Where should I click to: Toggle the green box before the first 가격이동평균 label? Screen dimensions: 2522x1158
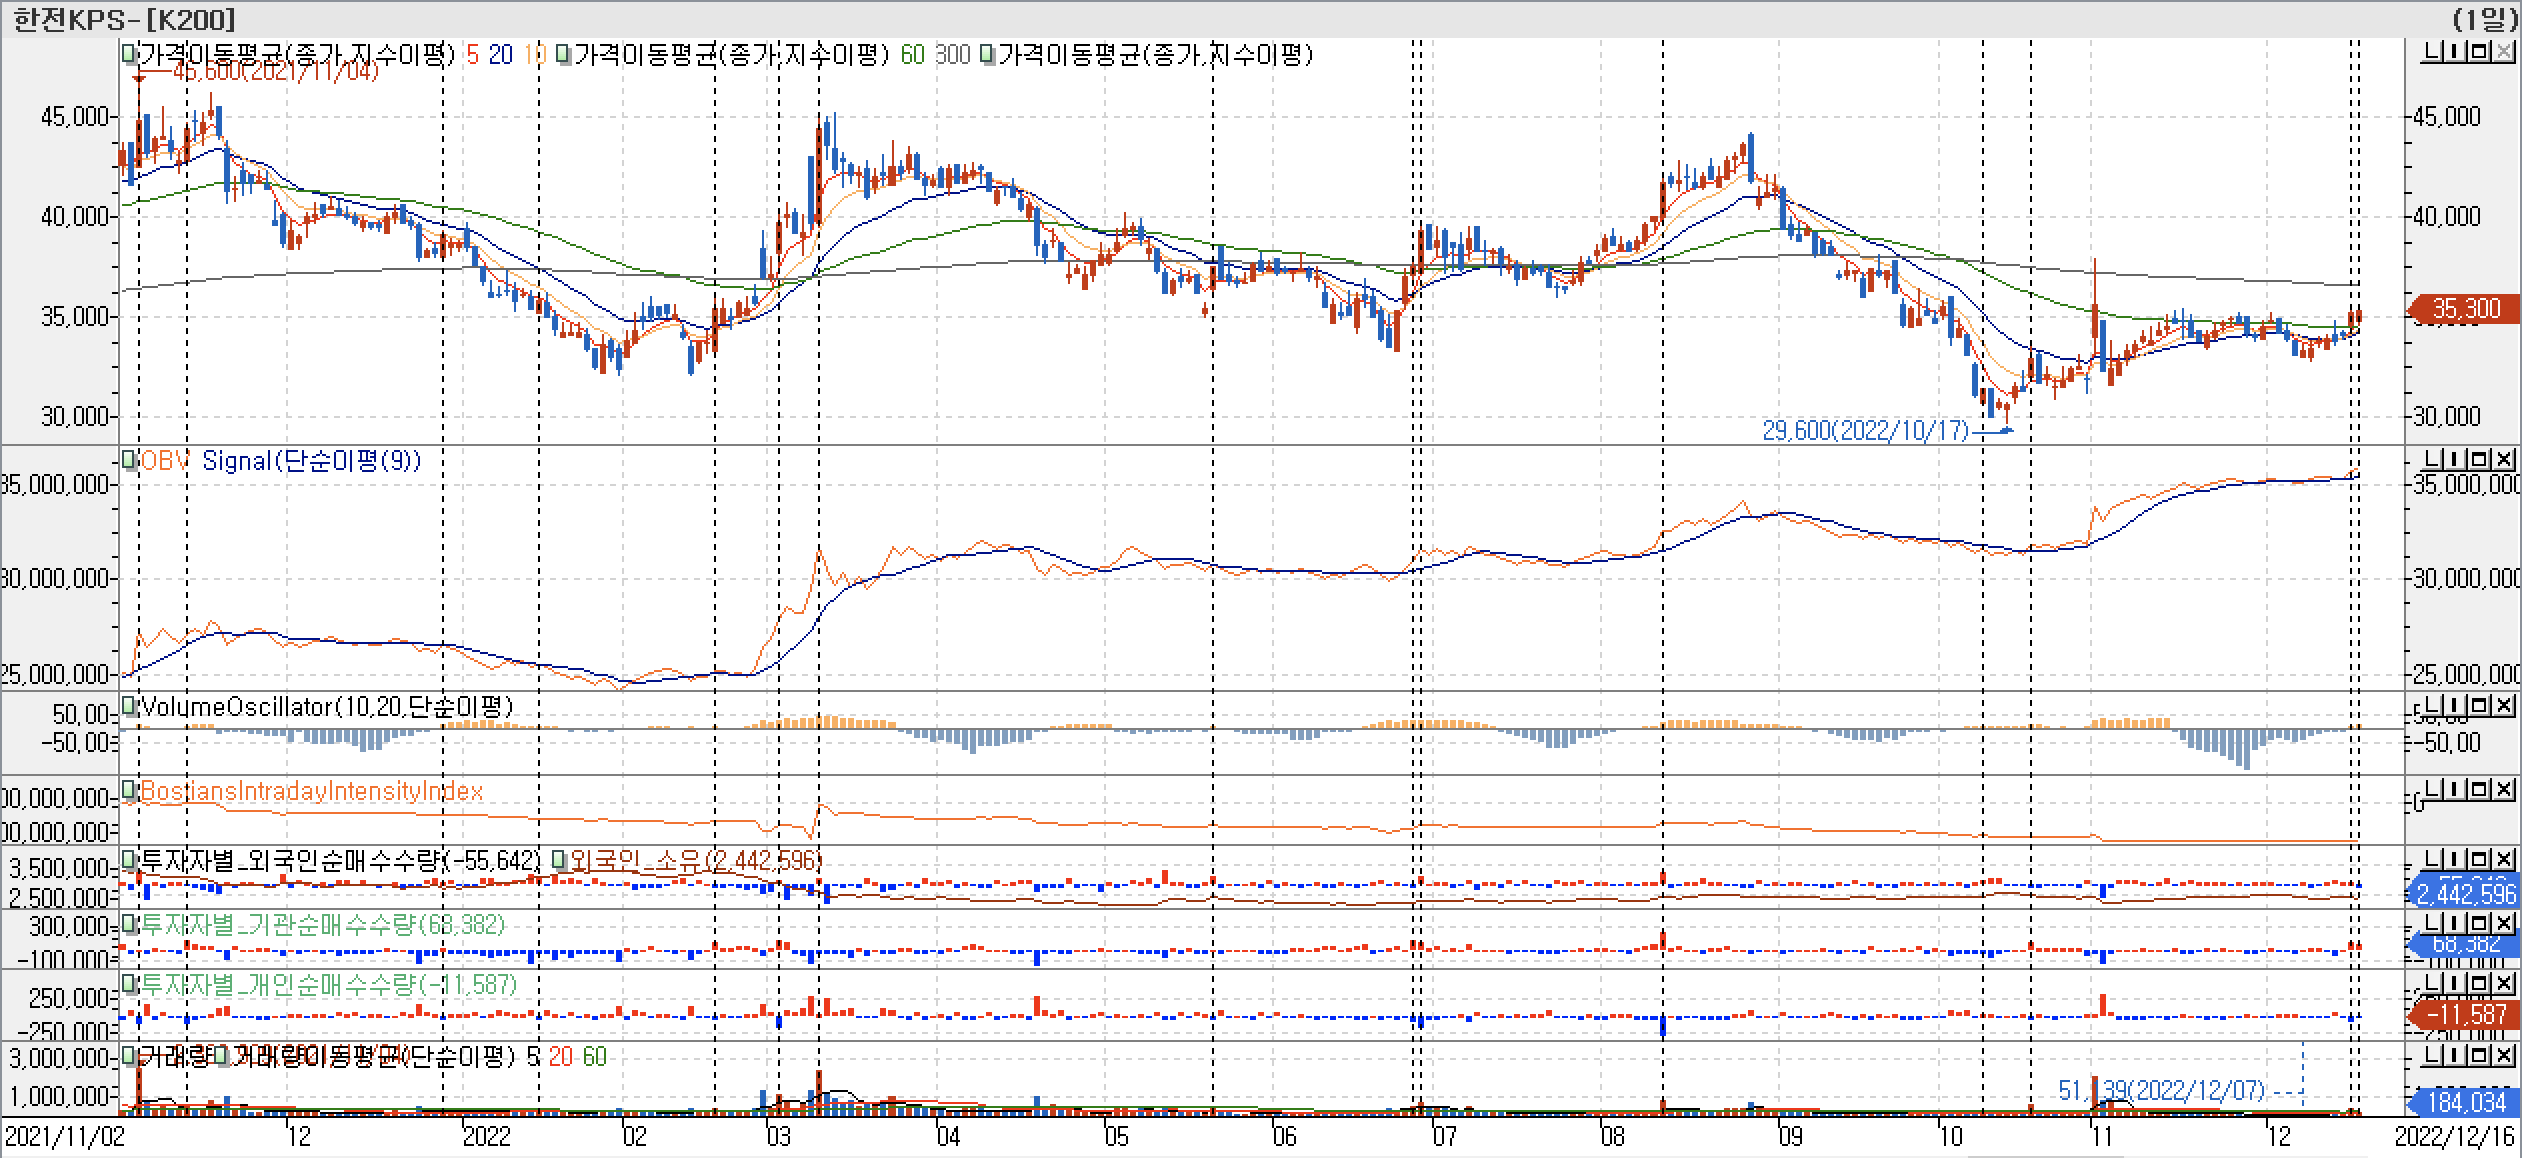tap(129, 54)
